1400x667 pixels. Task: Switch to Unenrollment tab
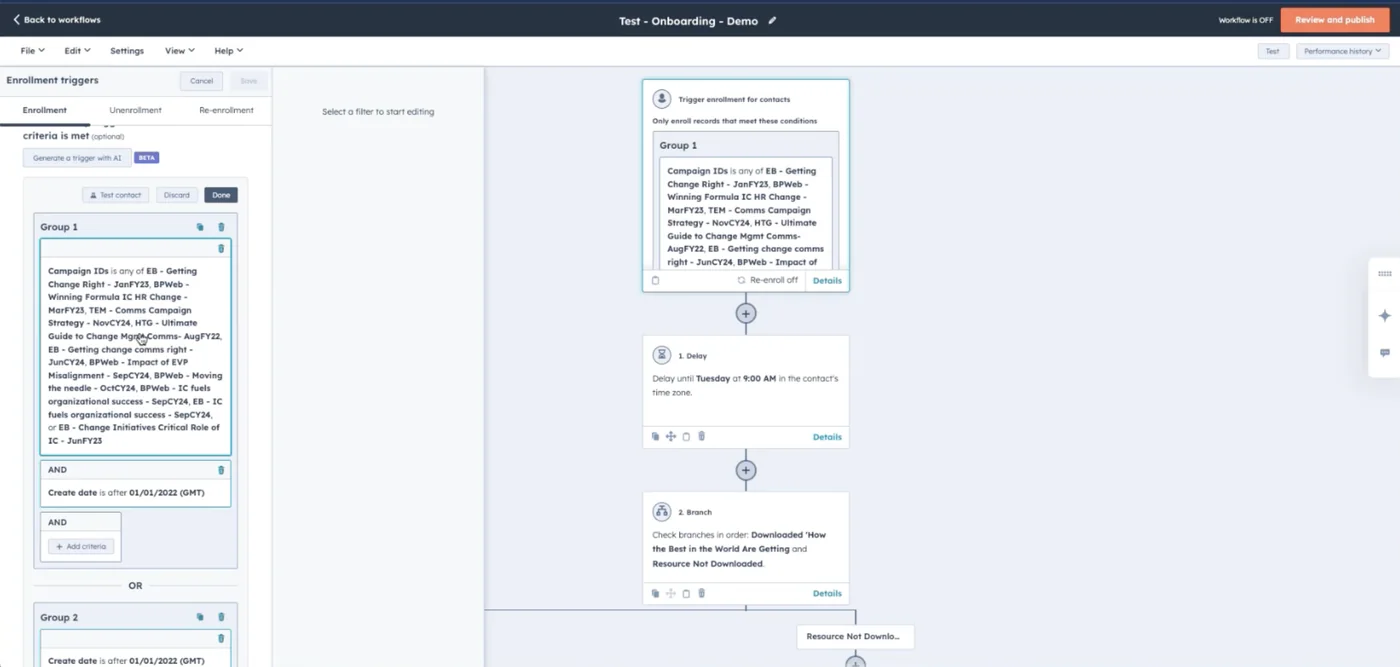135,110
